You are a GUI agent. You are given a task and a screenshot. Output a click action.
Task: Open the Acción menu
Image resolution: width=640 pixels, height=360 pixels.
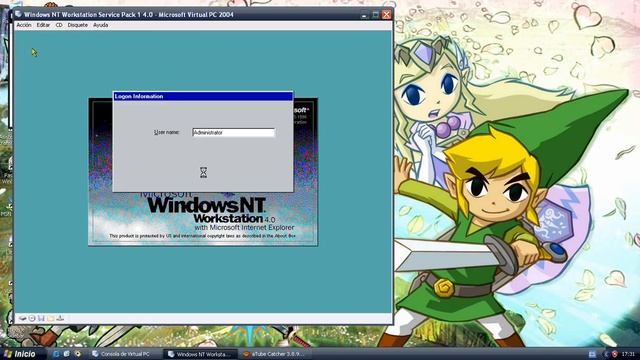pos(24,25)
